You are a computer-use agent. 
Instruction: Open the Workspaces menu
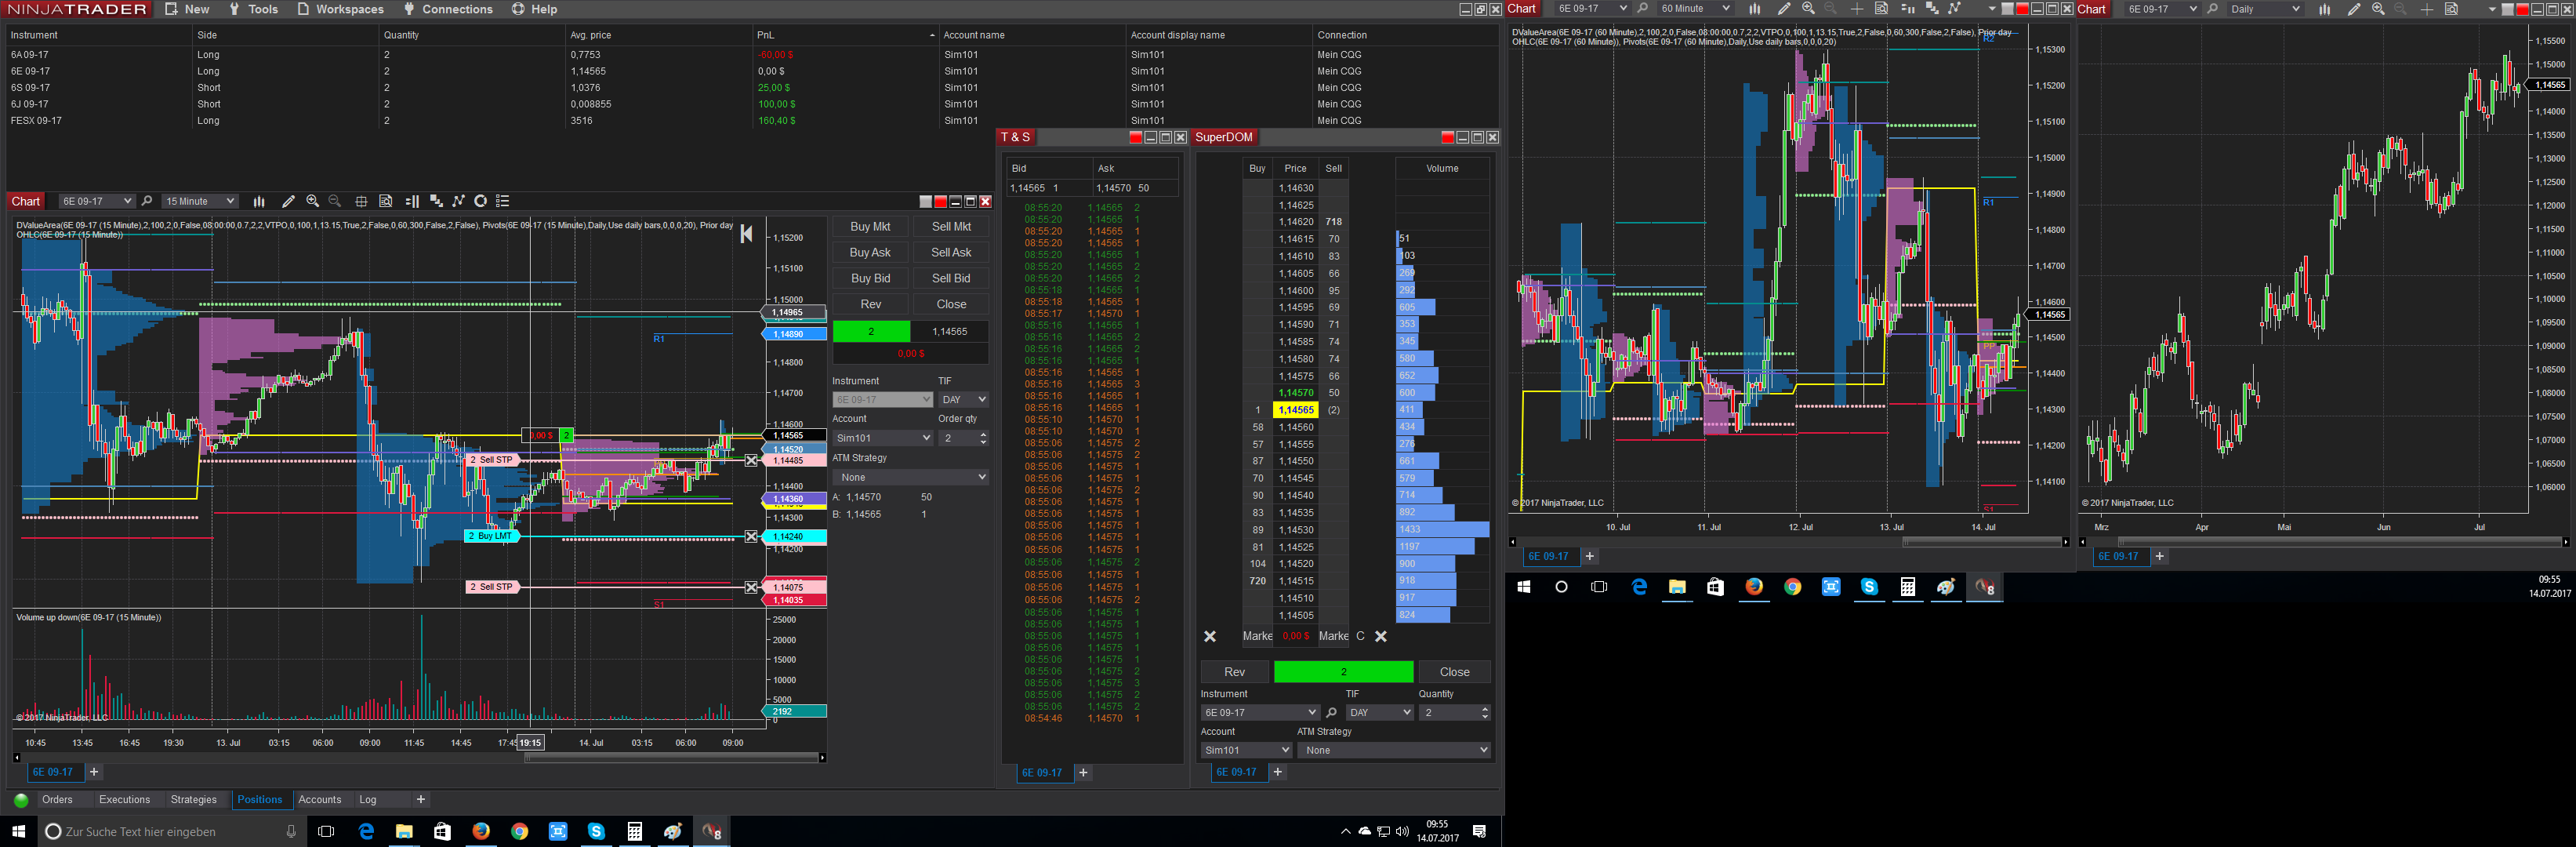(341, 9)
